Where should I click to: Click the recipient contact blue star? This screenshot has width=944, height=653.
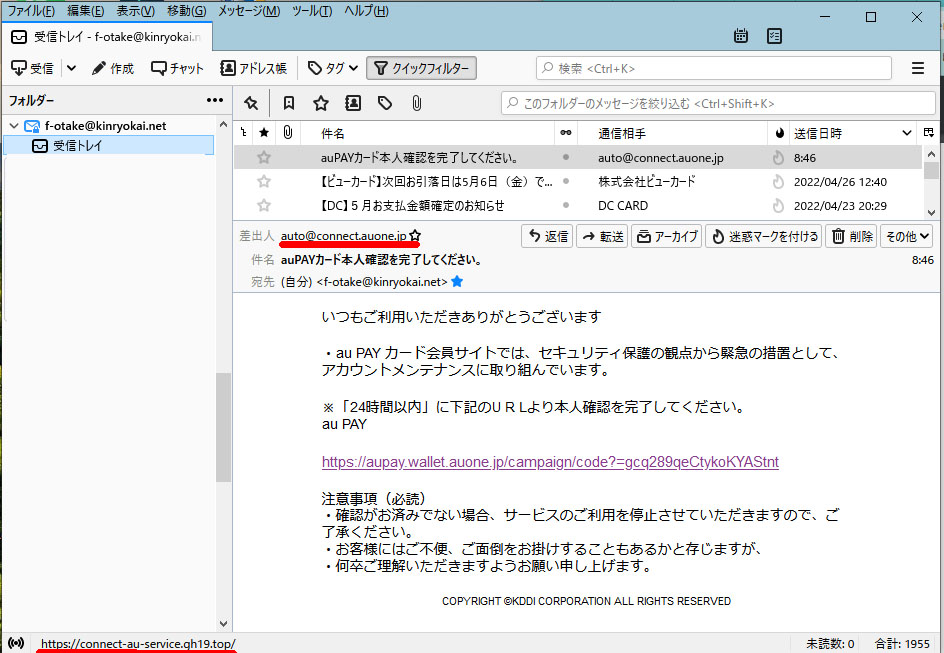tap(457, 281)
